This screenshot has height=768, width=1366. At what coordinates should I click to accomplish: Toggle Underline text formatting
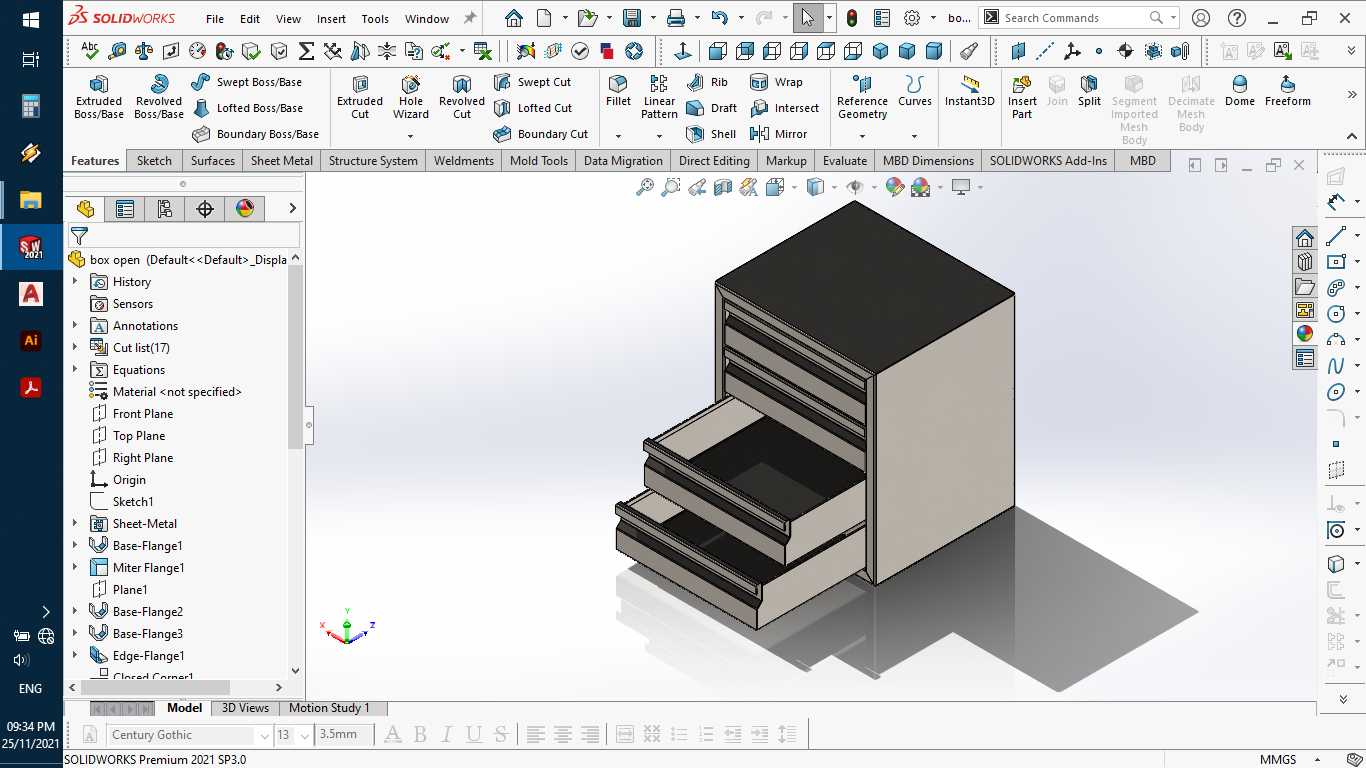[x=474, y=735]
